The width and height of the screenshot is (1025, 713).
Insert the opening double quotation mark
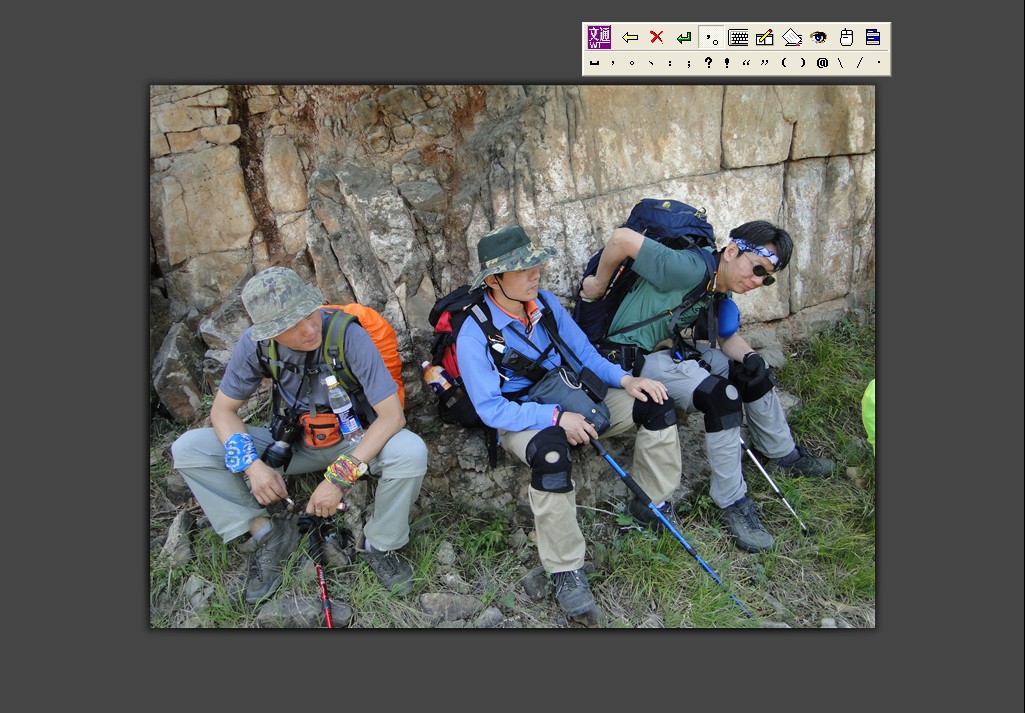746,63
